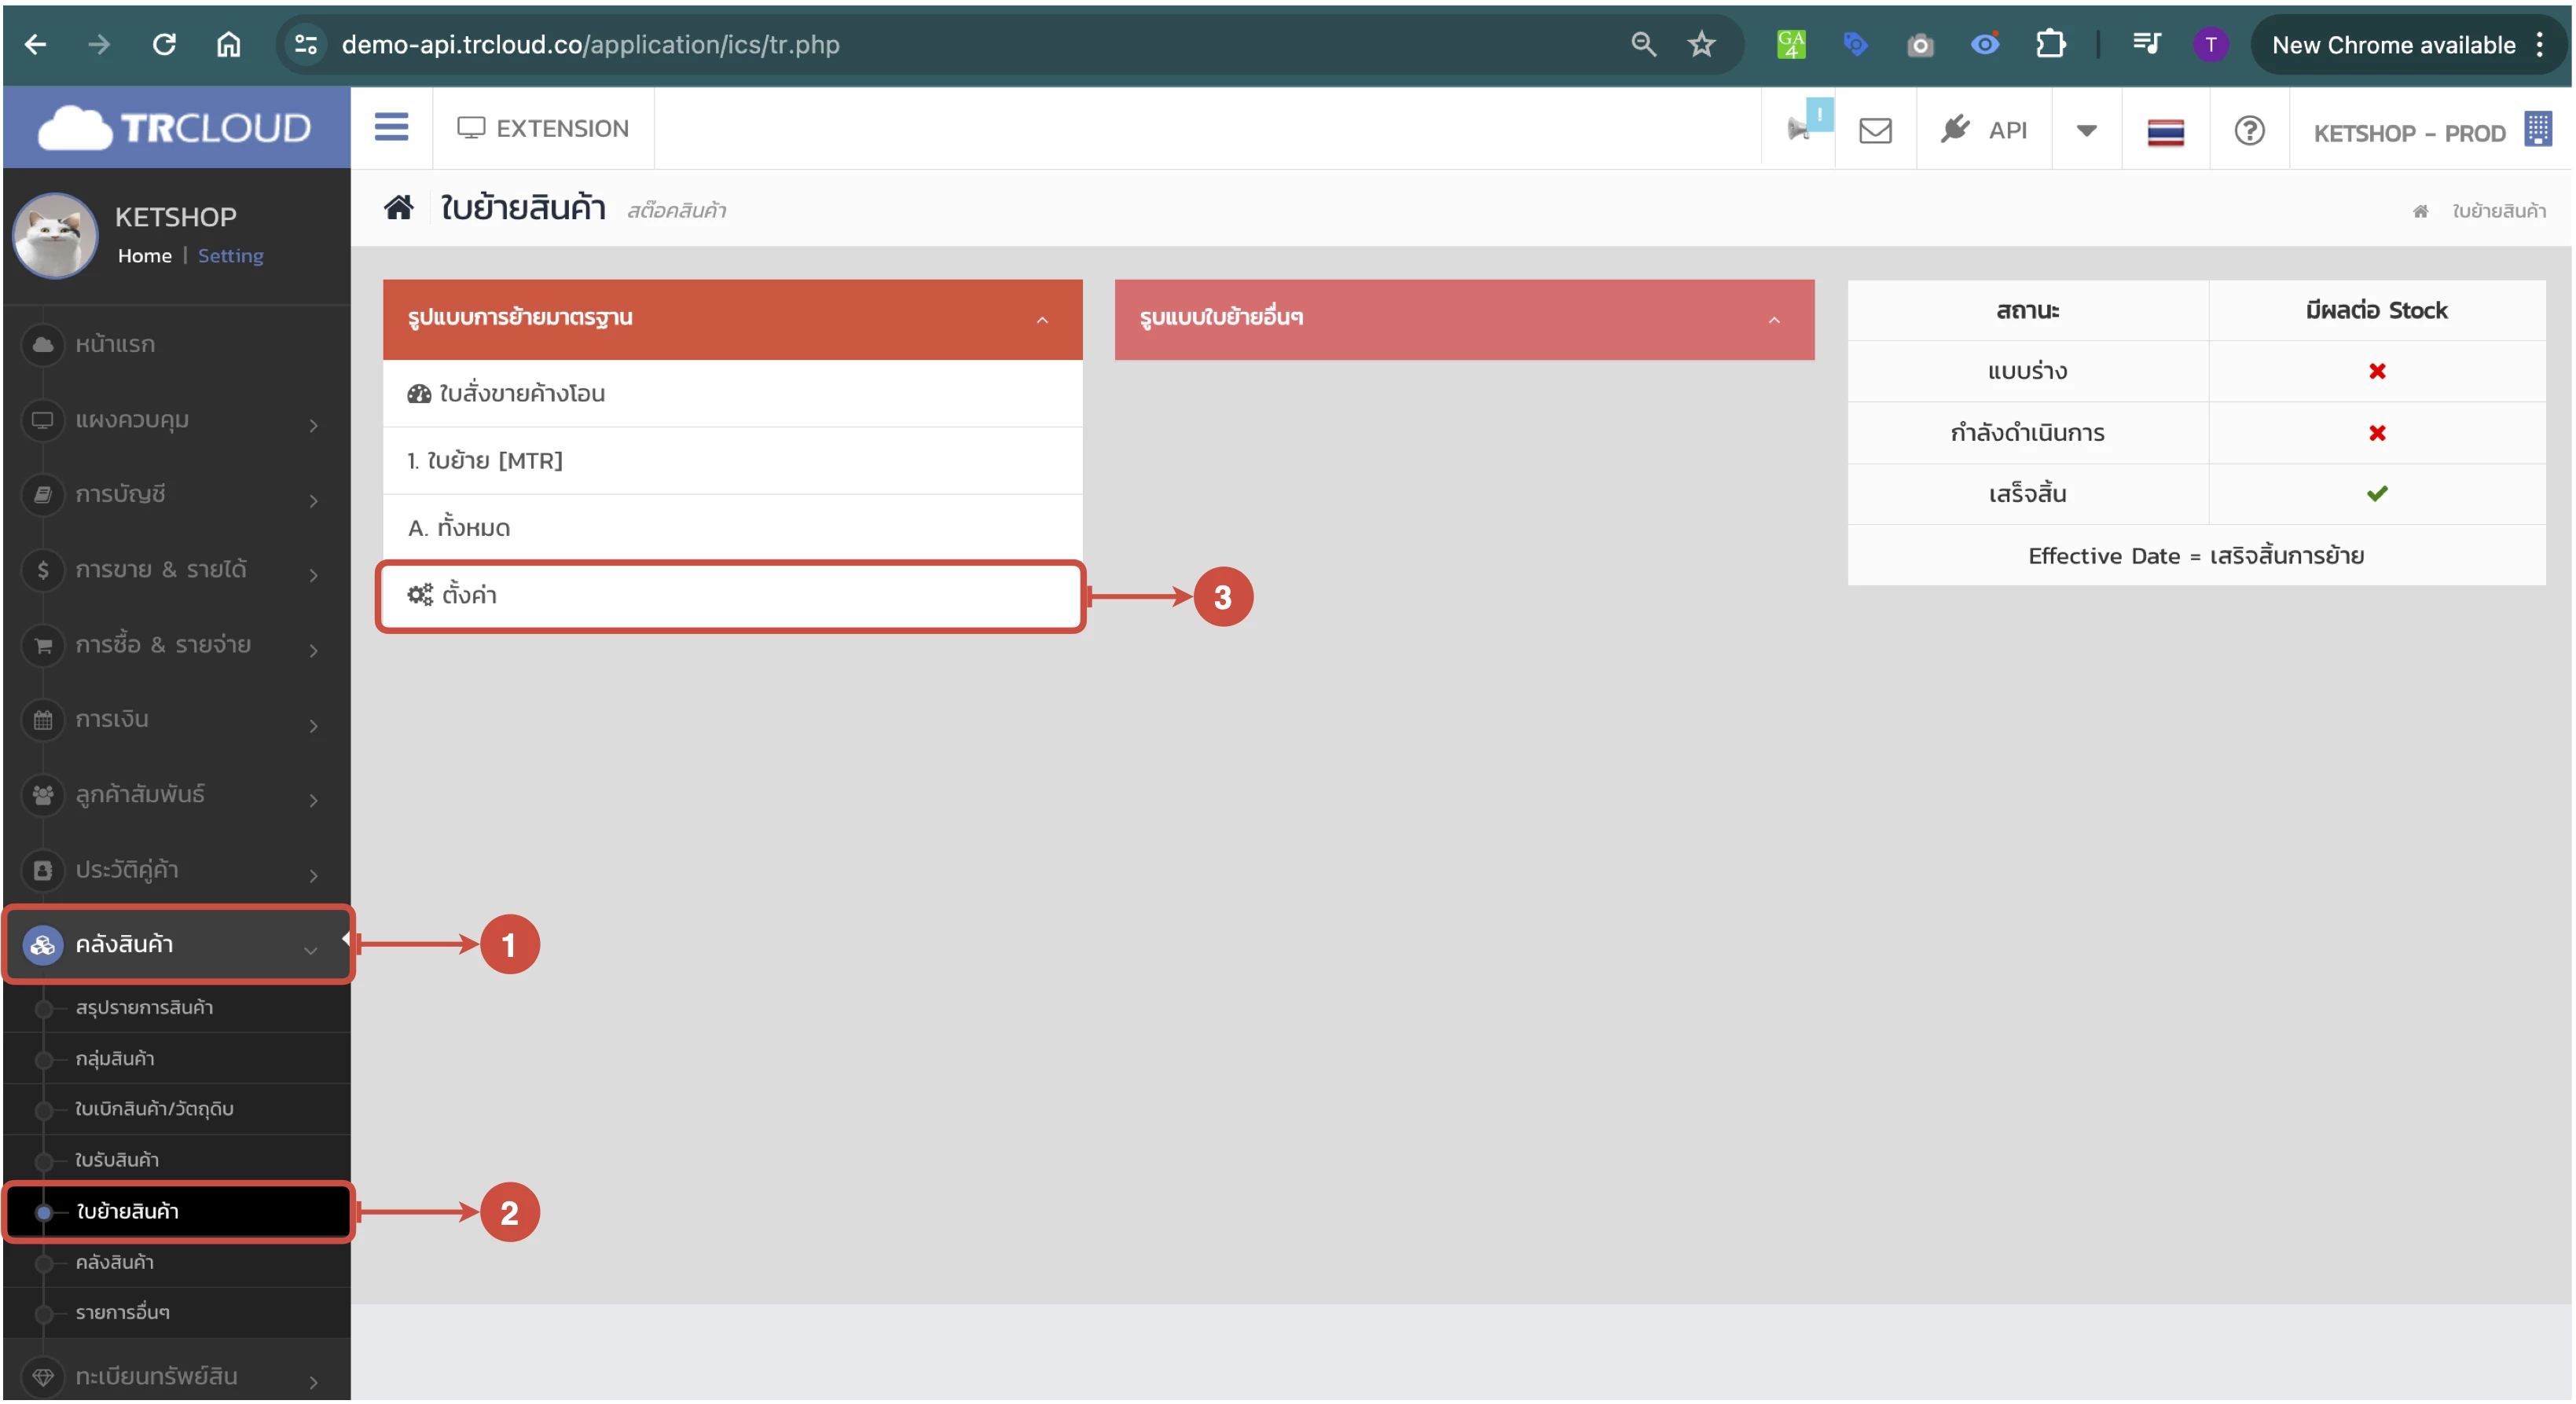Click the Setting link under KETSHOP
This screenshot has width=2576, height=1404.
click(x=231, y=256)
